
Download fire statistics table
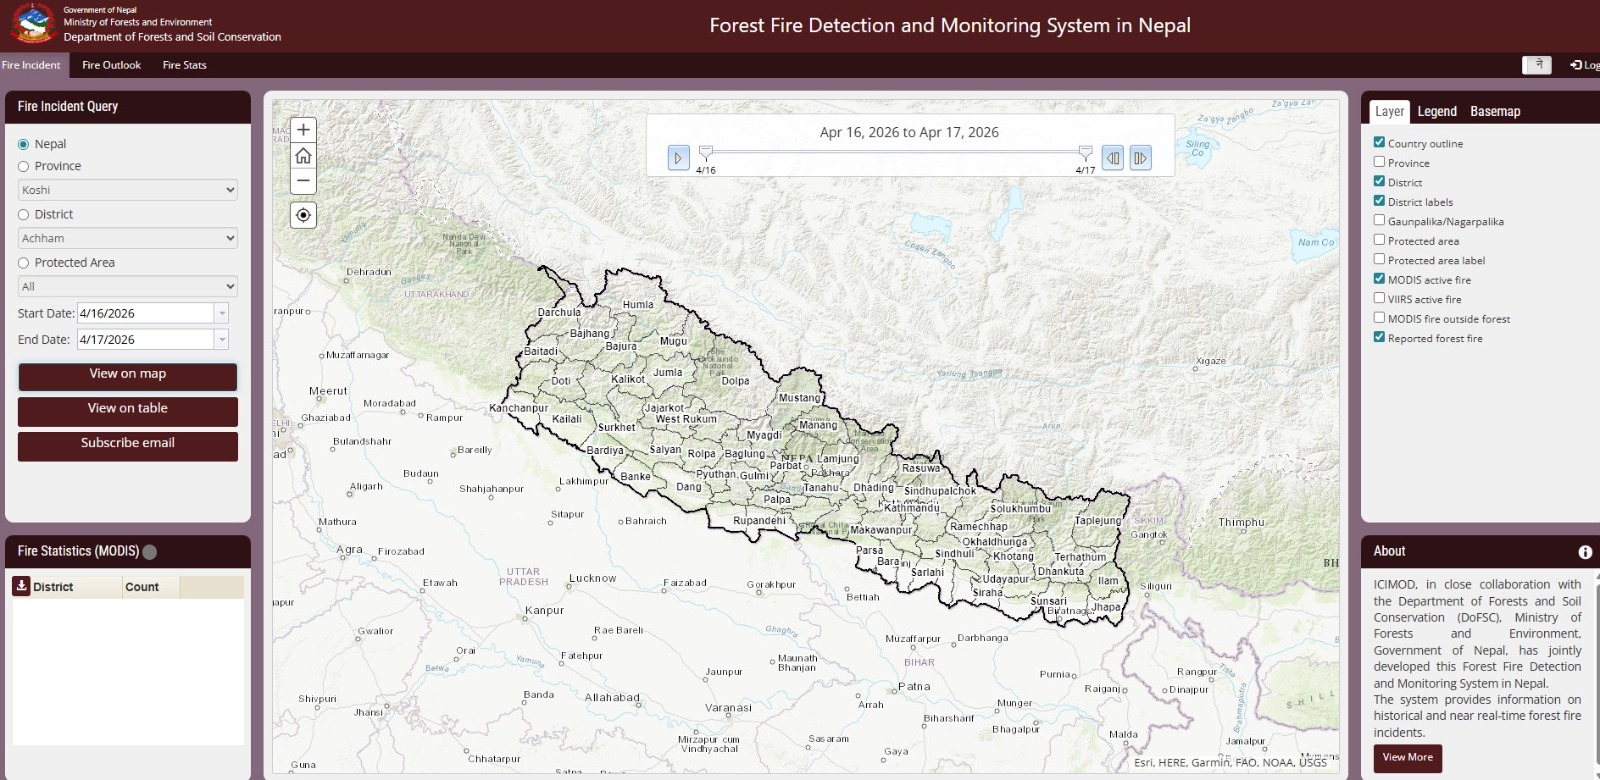[x=21, y=586]
